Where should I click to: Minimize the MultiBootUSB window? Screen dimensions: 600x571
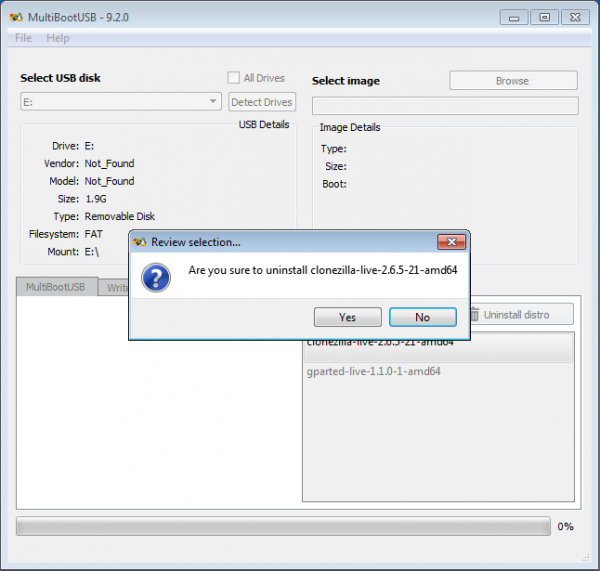click(x=514, y=18)
